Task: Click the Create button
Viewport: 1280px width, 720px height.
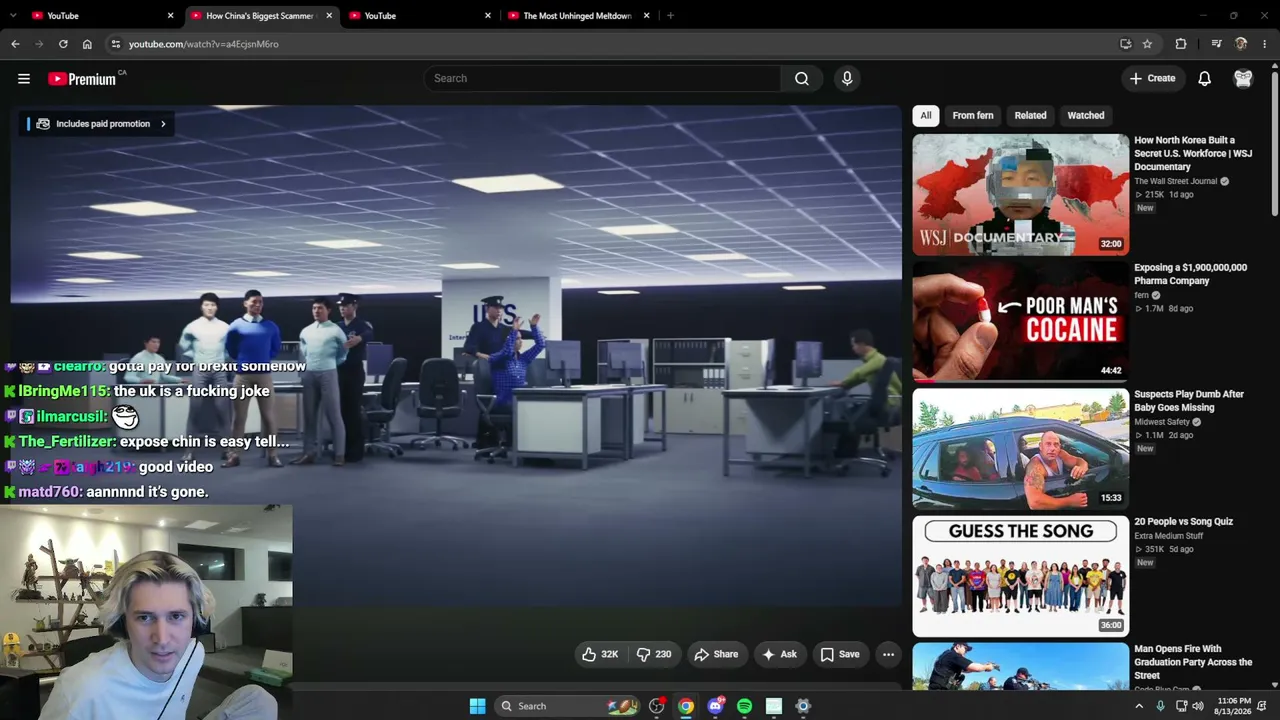Action: tap(1153, 79)
